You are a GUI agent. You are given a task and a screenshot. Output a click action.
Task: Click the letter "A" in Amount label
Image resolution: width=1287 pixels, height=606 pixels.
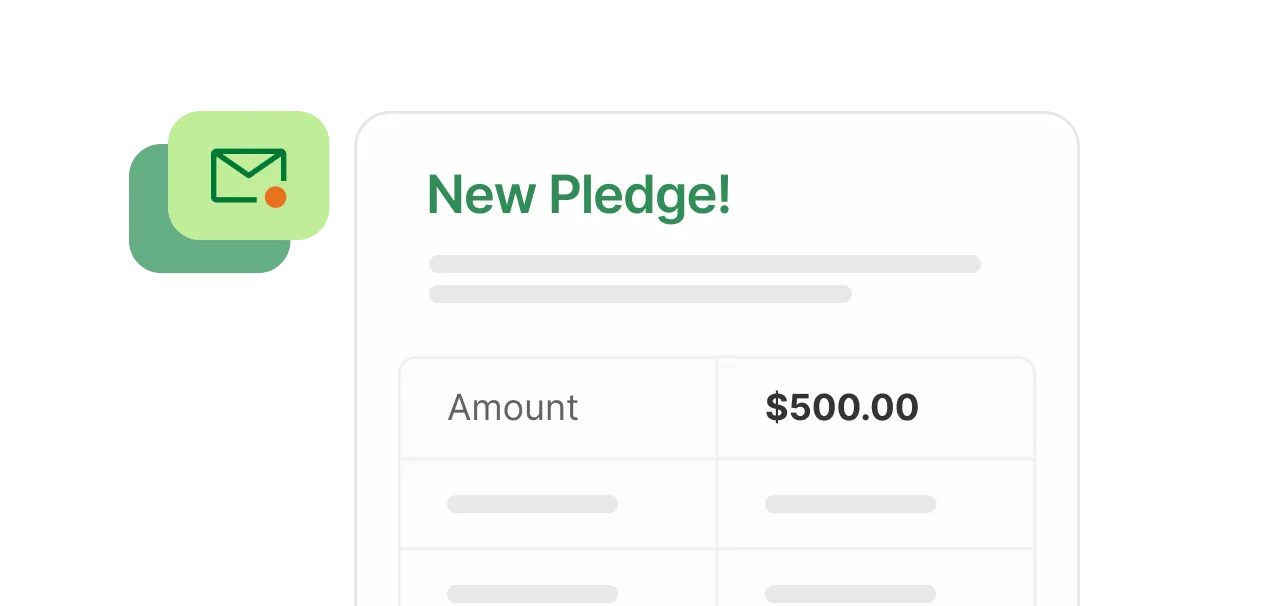[459, 408]
